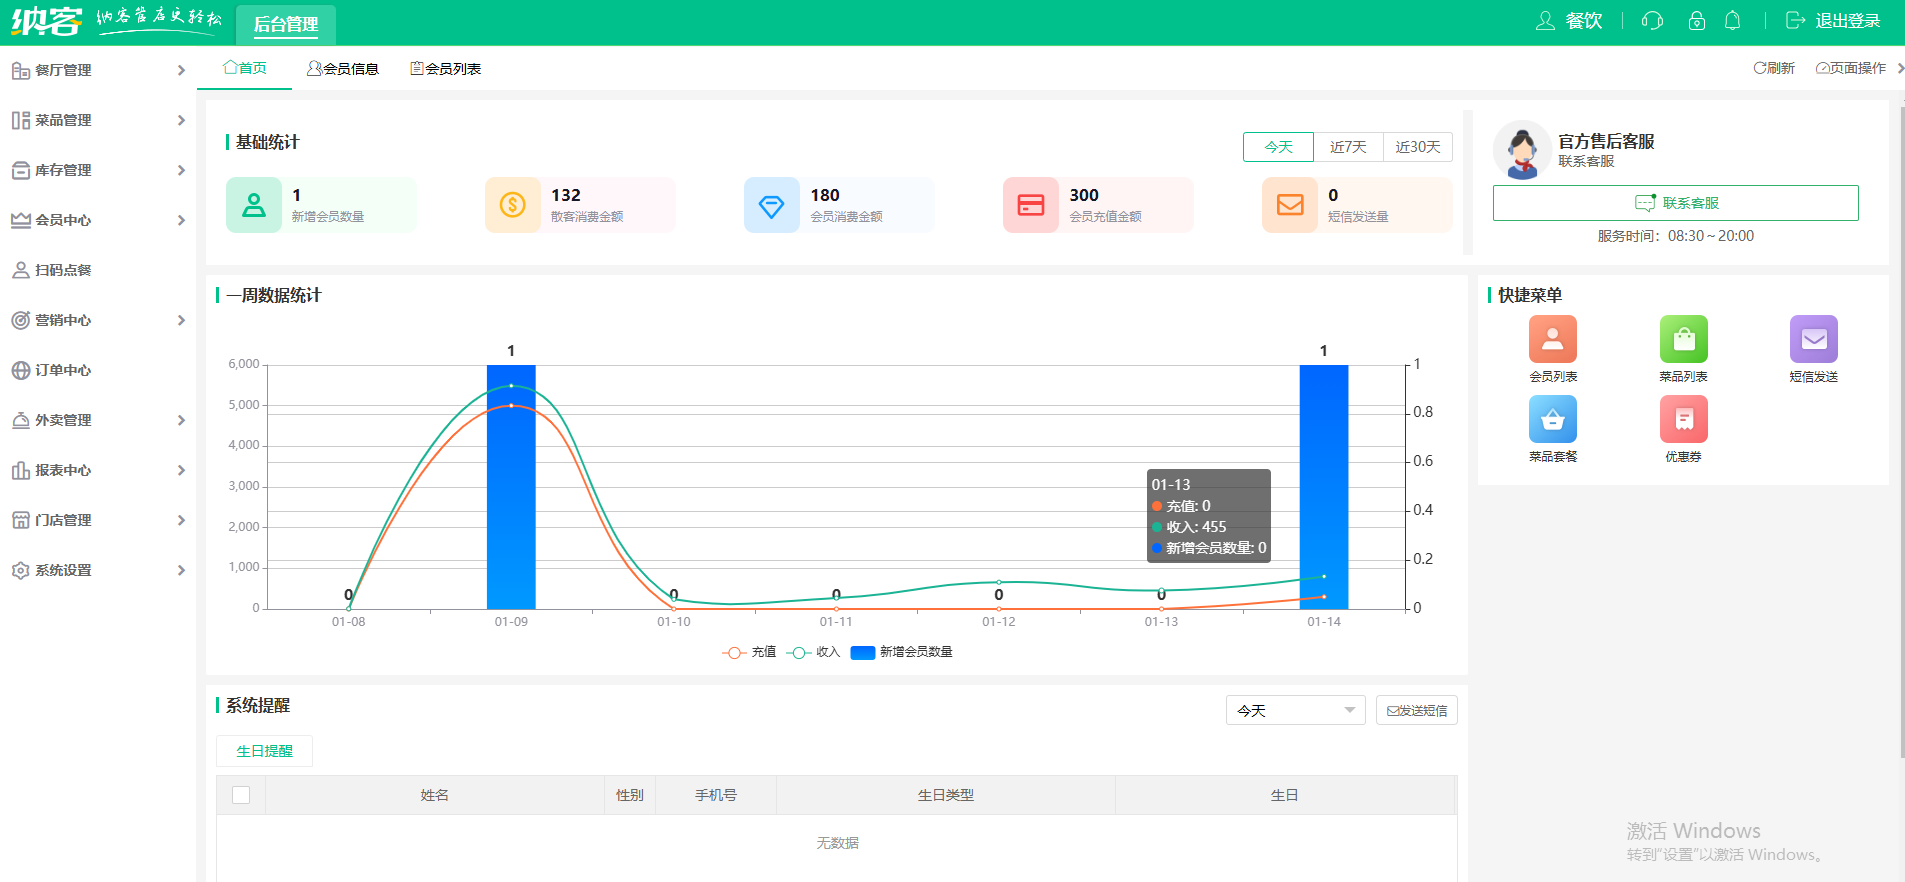
Task: Toggle the 充值 series in chart legend
Action: pyautogui.click(x=749, y=652)
